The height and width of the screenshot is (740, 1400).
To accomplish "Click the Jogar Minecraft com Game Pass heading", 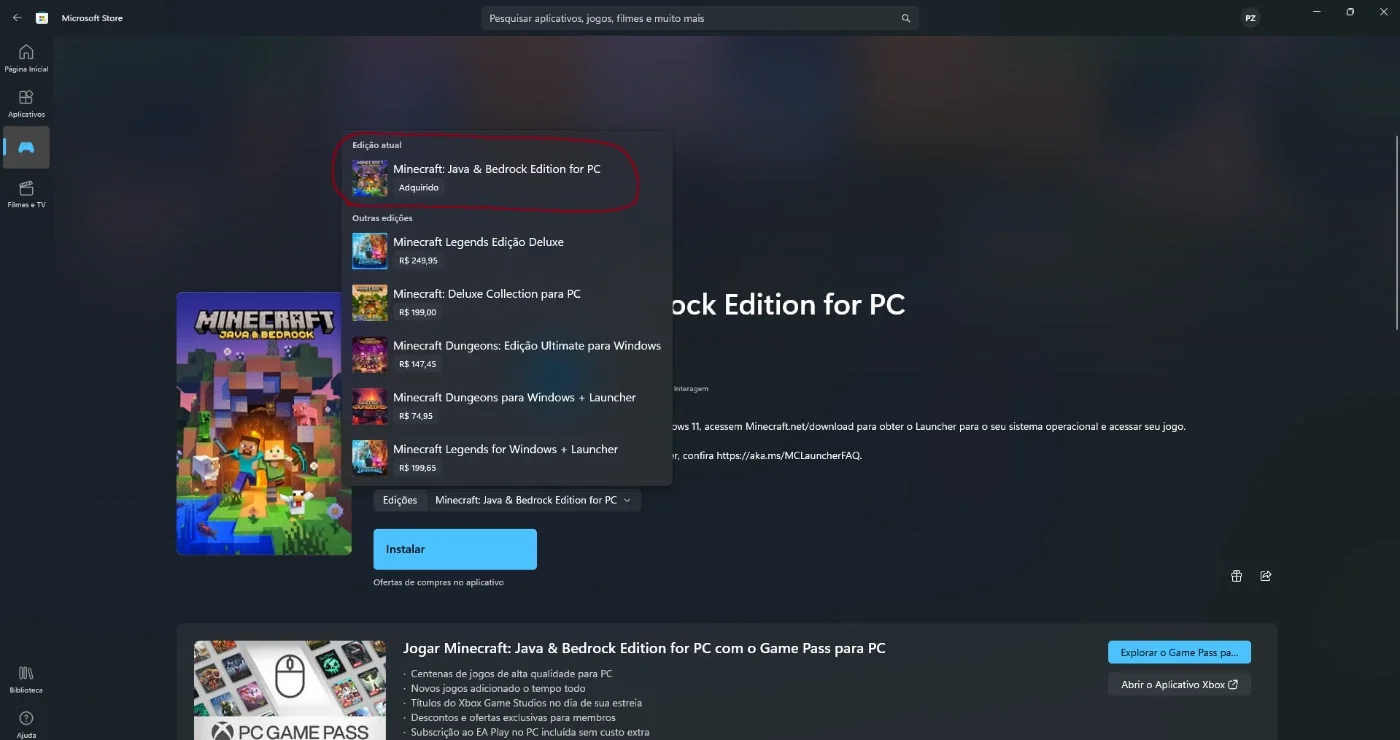I will pyautogui.click(x=644, y=648).
